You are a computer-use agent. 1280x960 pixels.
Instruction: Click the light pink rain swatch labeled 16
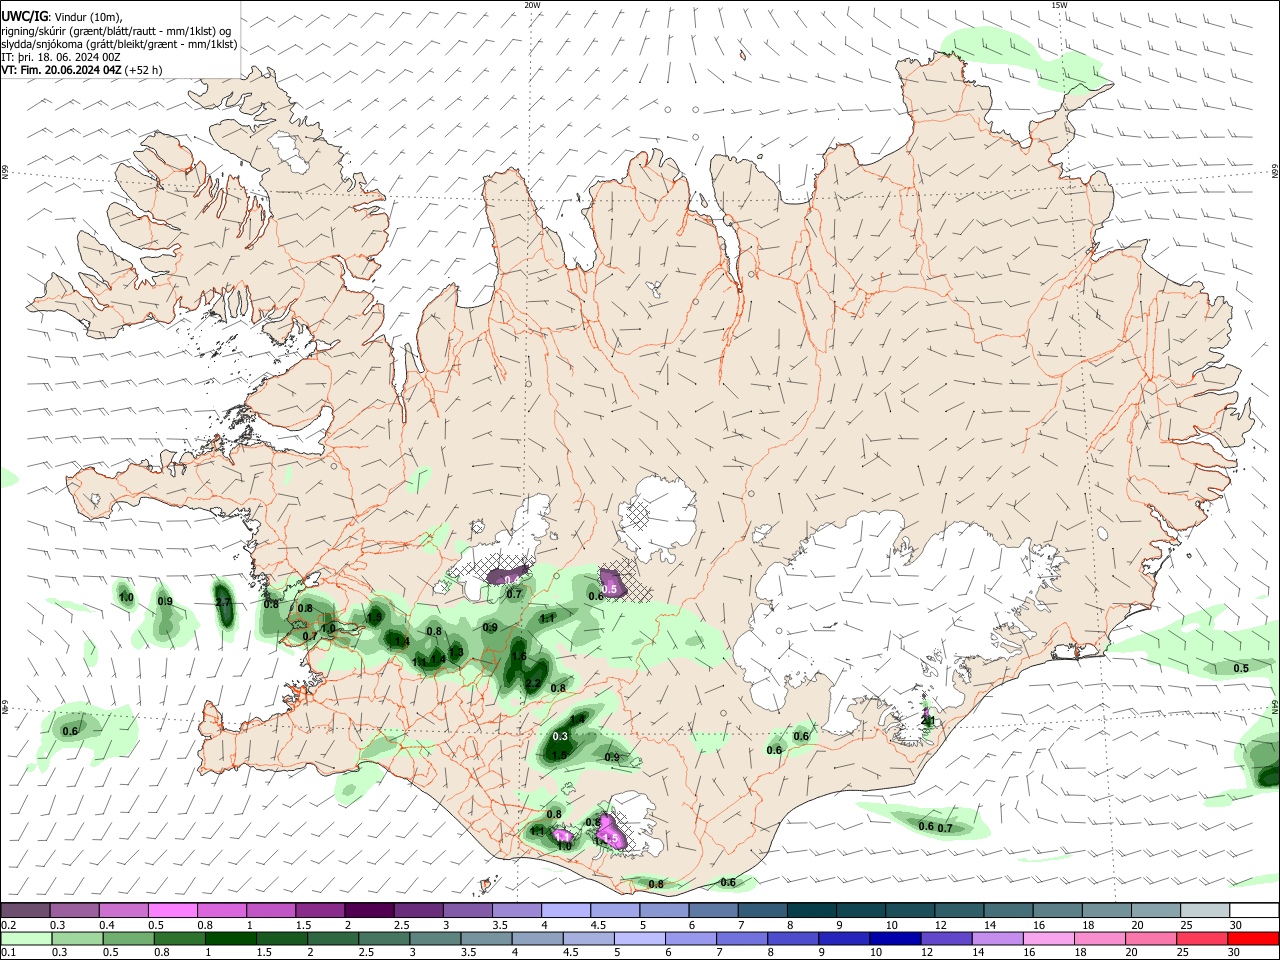tap(1049, 938)
